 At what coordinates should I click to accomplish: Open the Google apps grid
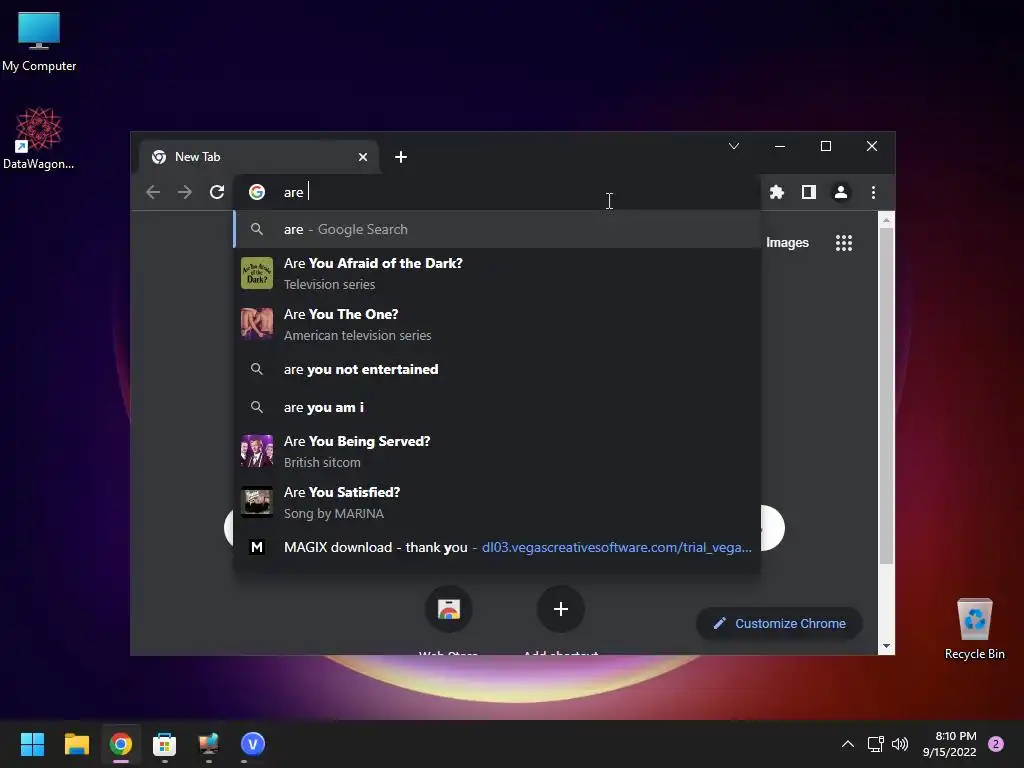click(844, 243)
